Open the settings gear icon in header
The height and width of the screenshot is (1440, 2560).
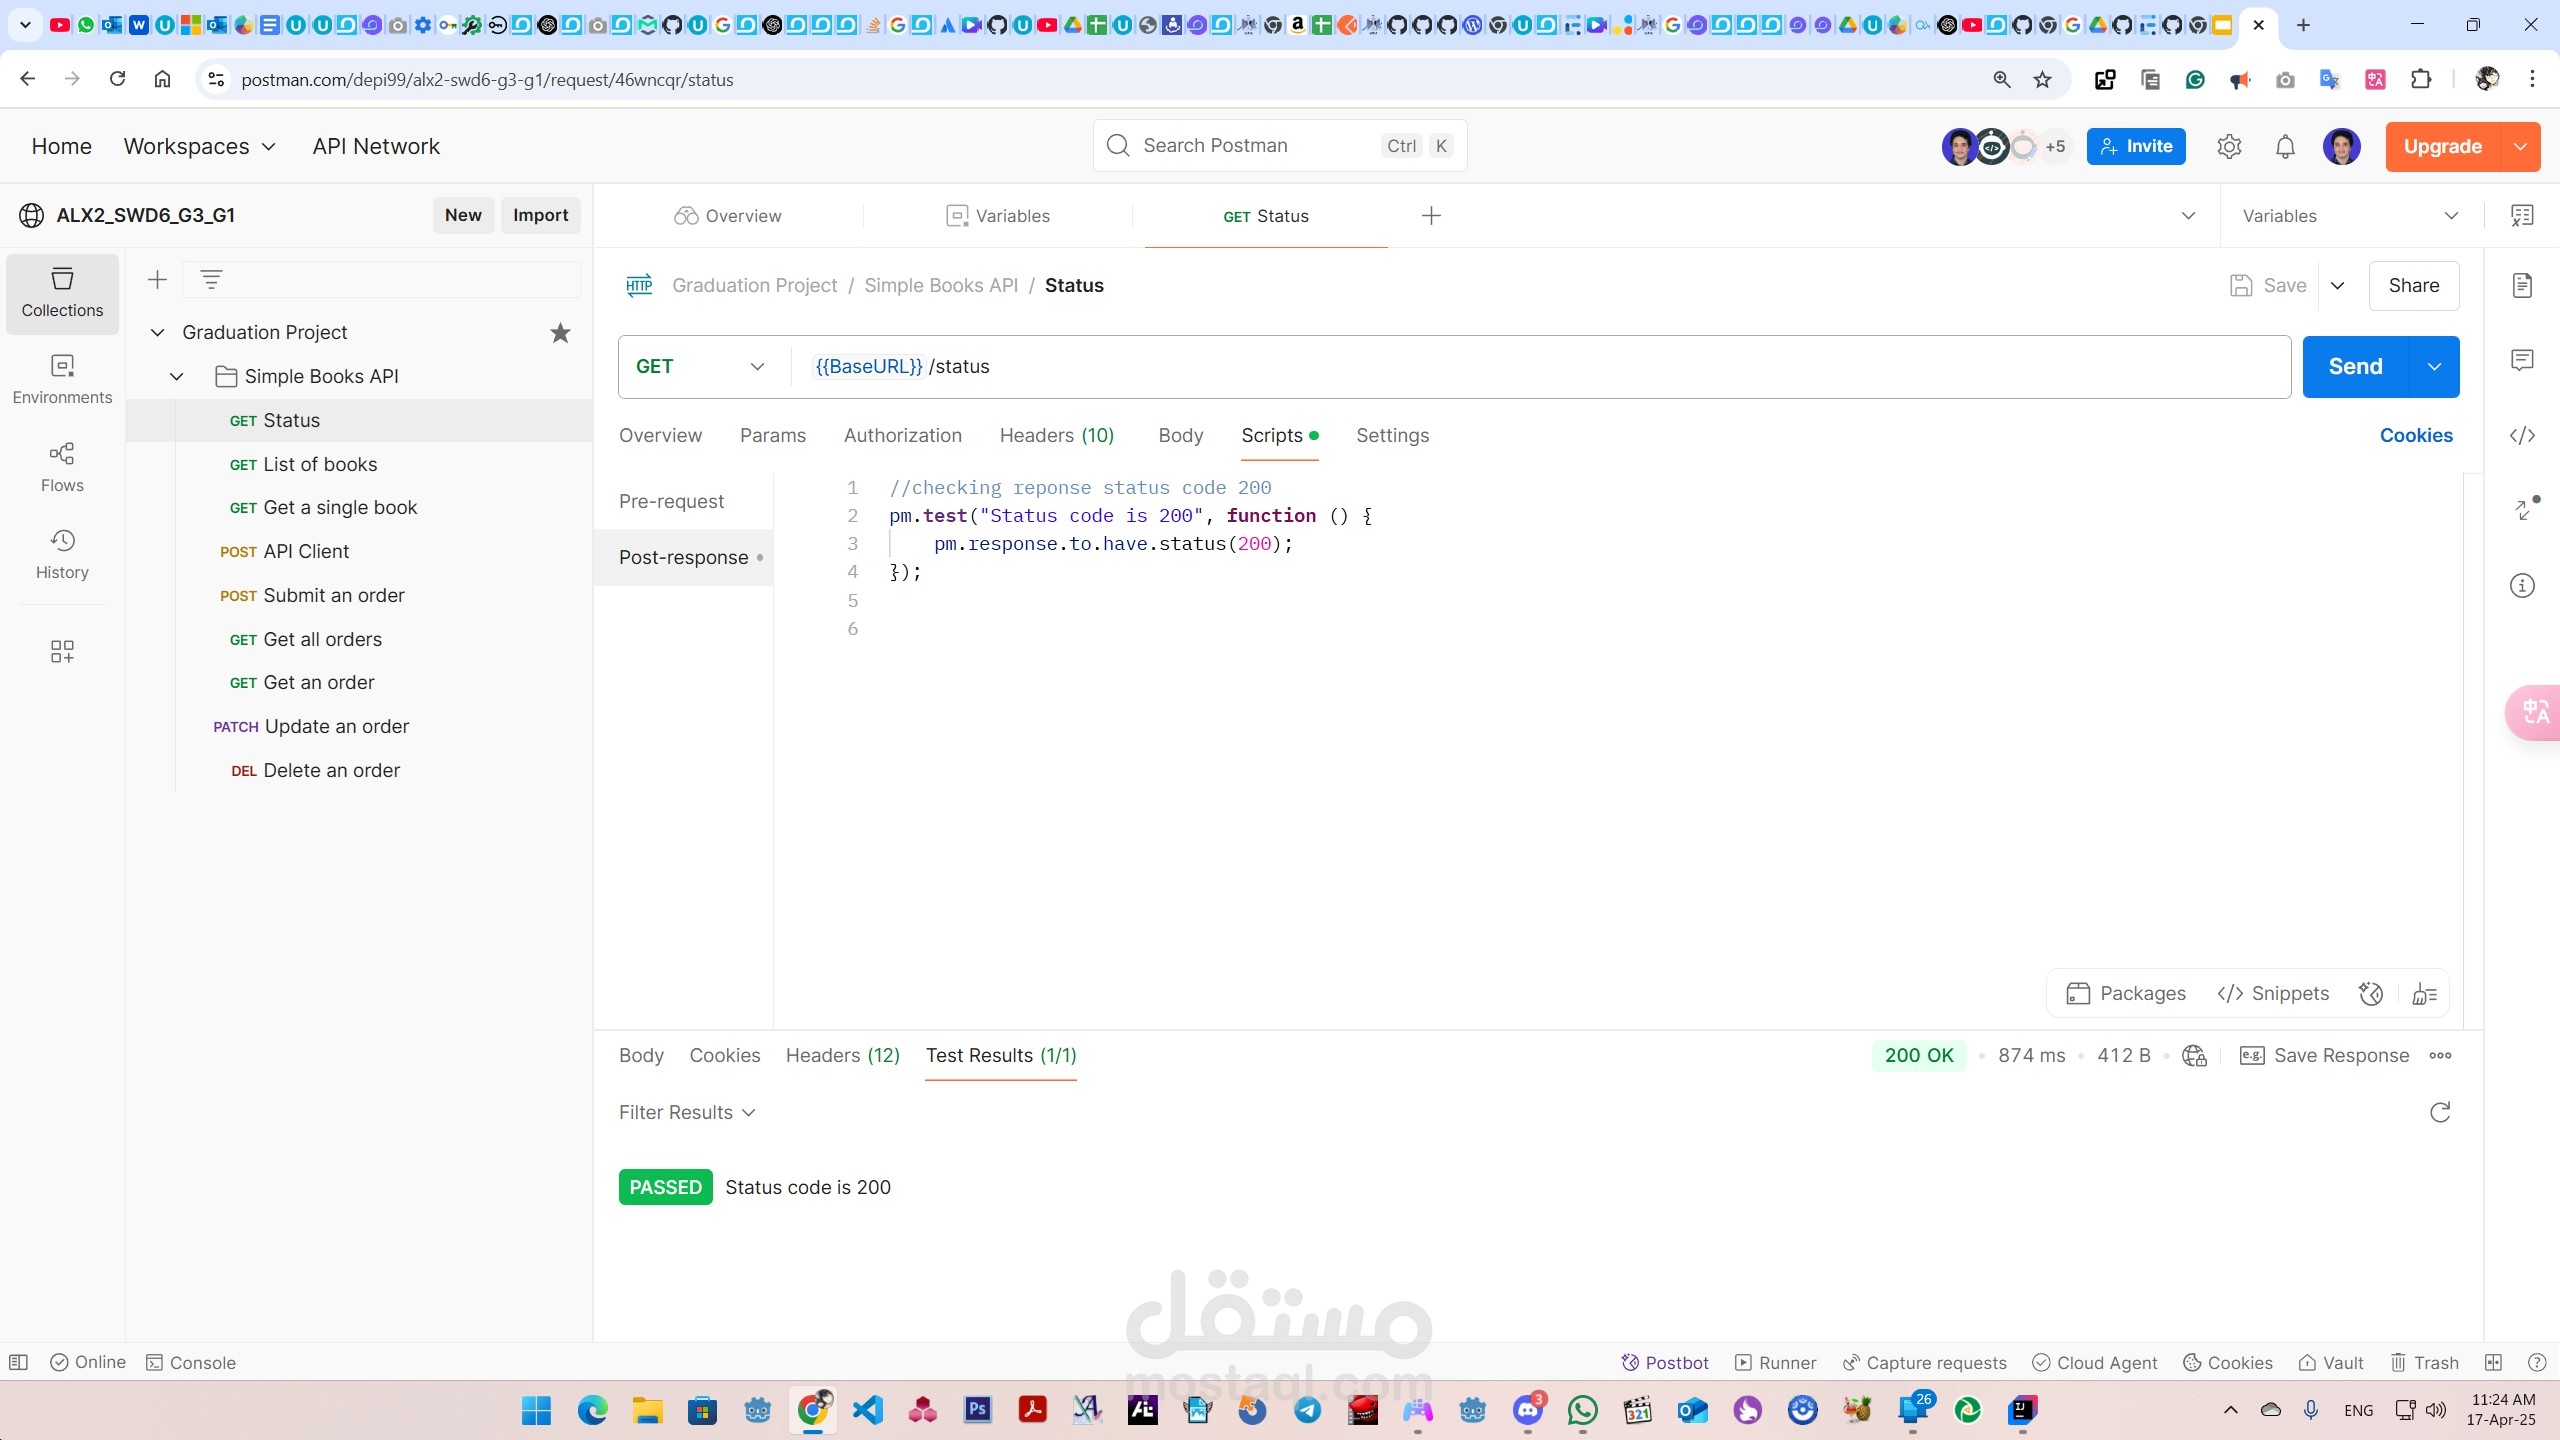coord(2229,147)
